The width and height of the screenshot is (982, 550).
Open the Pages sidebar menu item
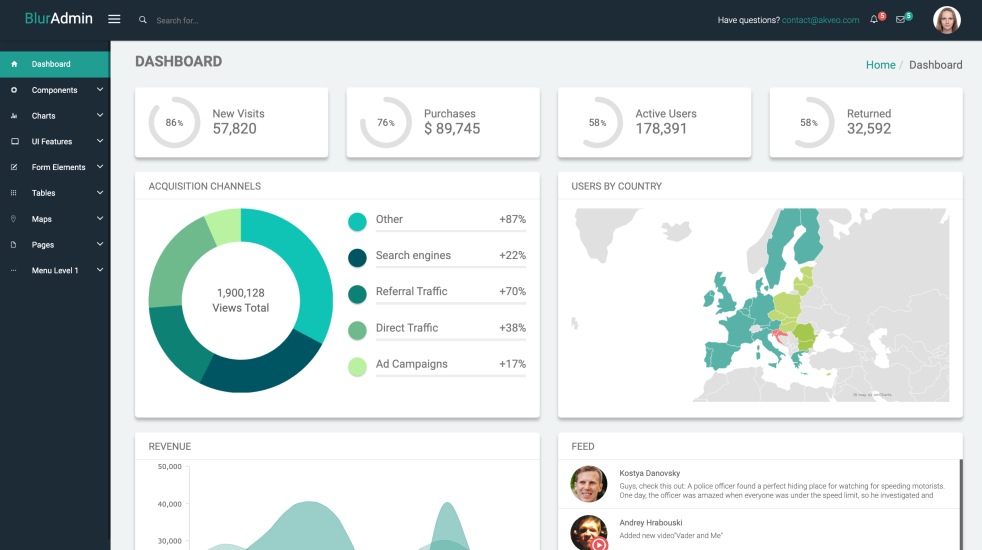pos(43,245)
